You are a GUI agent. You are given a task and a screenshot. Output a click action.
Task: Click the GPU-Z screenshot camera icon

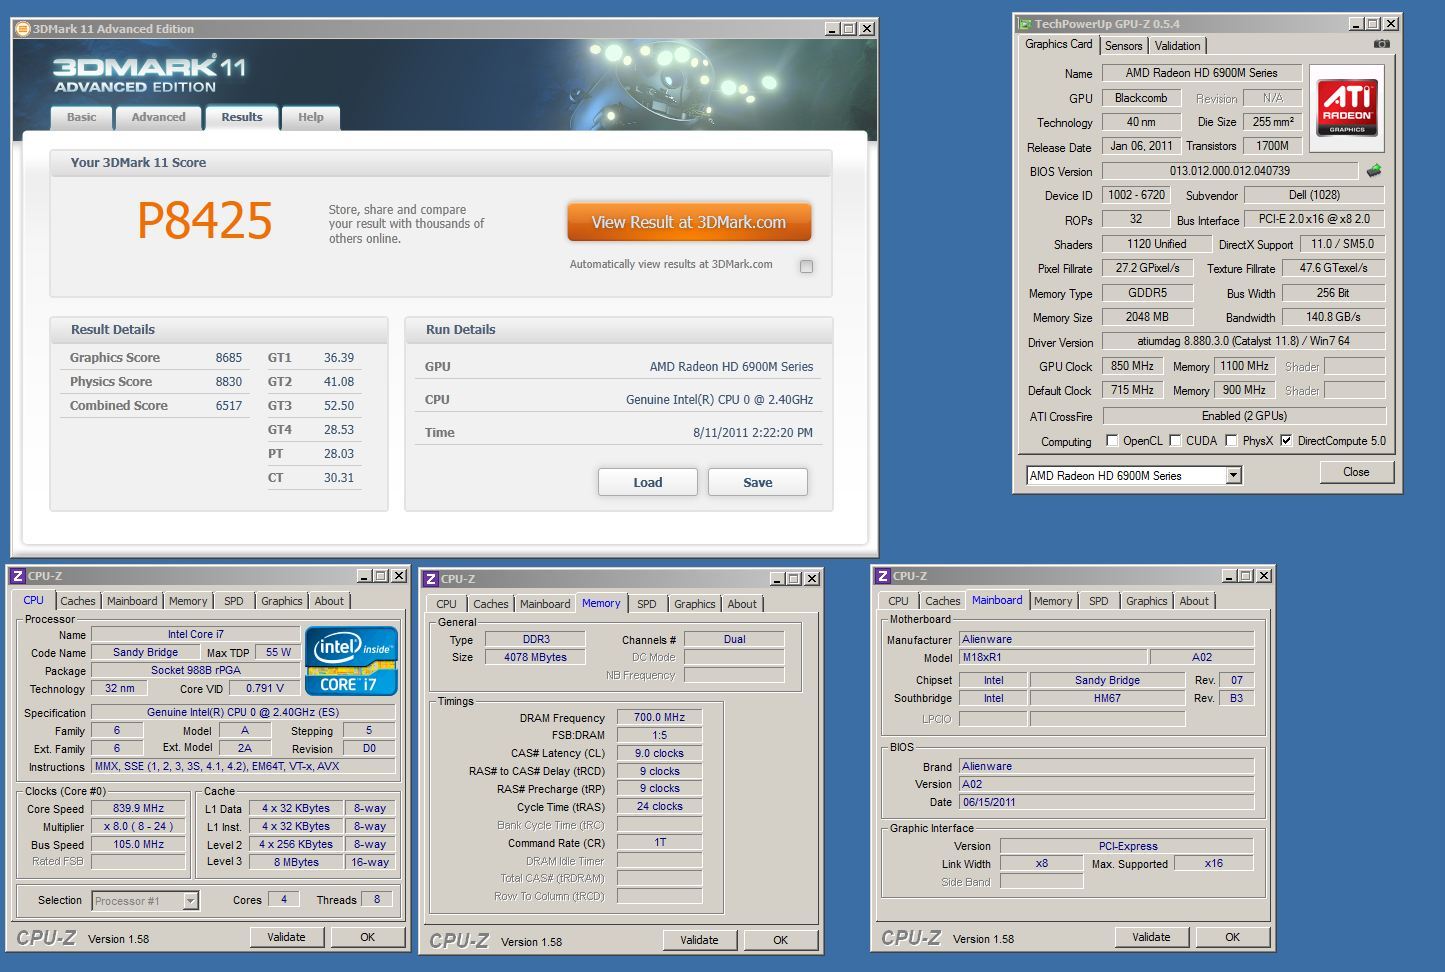1381,44
